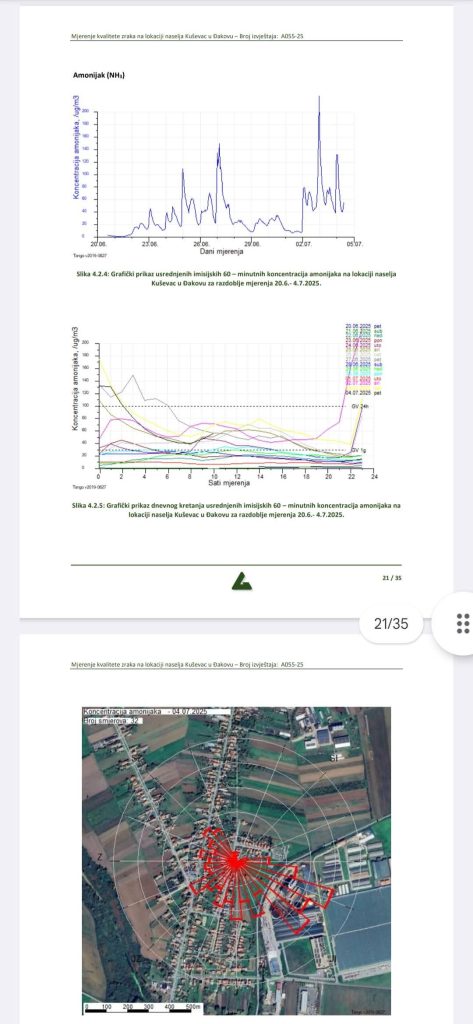Tap the daily hourly ammonia concentration chart
The width and height of the screenshot is (473, 1024).
(x=227, y=406)
